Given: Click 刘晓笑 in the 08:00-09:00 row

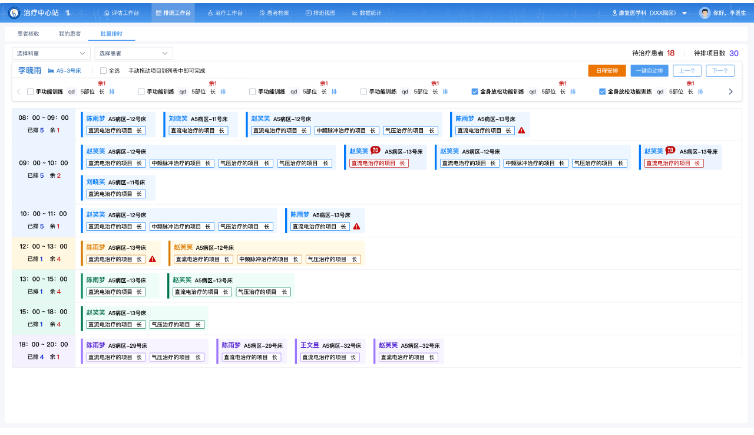Looking at the screenshot, I should pyautogui.click(x=178, y=118).
